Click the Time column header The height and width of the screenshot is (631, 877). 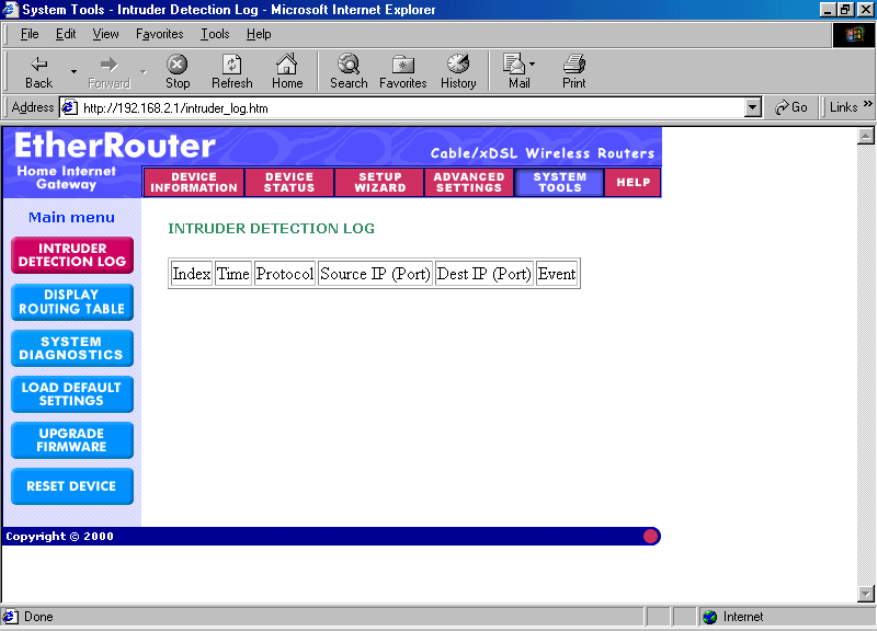click(233, 274)
